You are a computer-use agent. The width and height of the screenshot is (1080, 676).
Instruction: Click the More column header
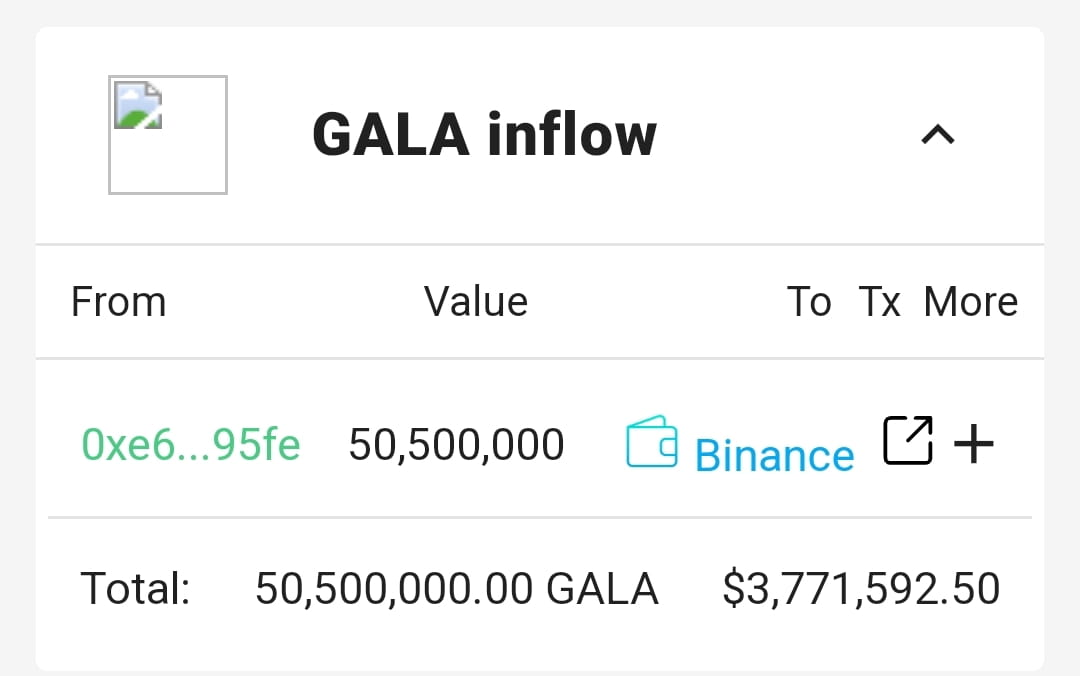point(970,301)
